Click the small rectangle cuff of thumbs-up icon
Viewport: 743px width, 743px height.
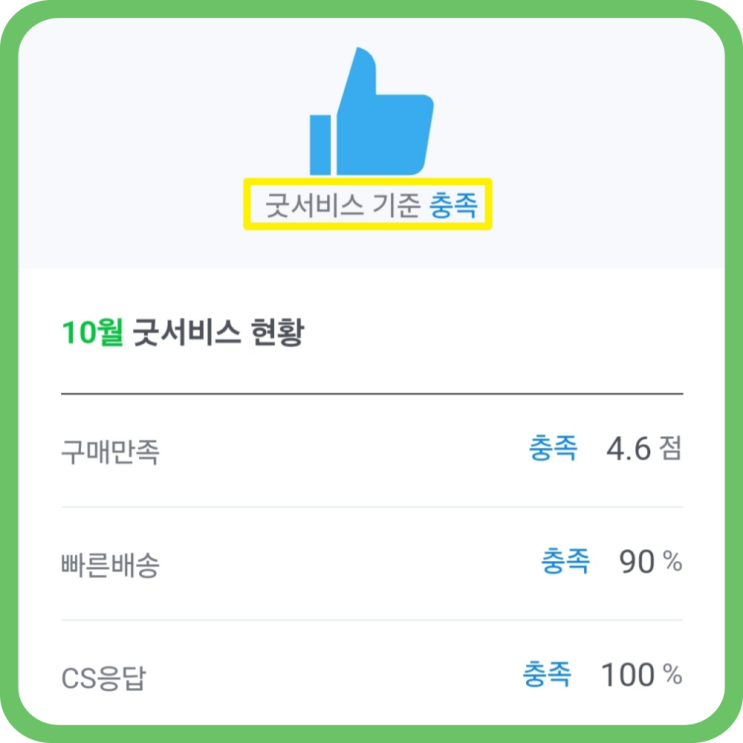(x=320, y=143)
